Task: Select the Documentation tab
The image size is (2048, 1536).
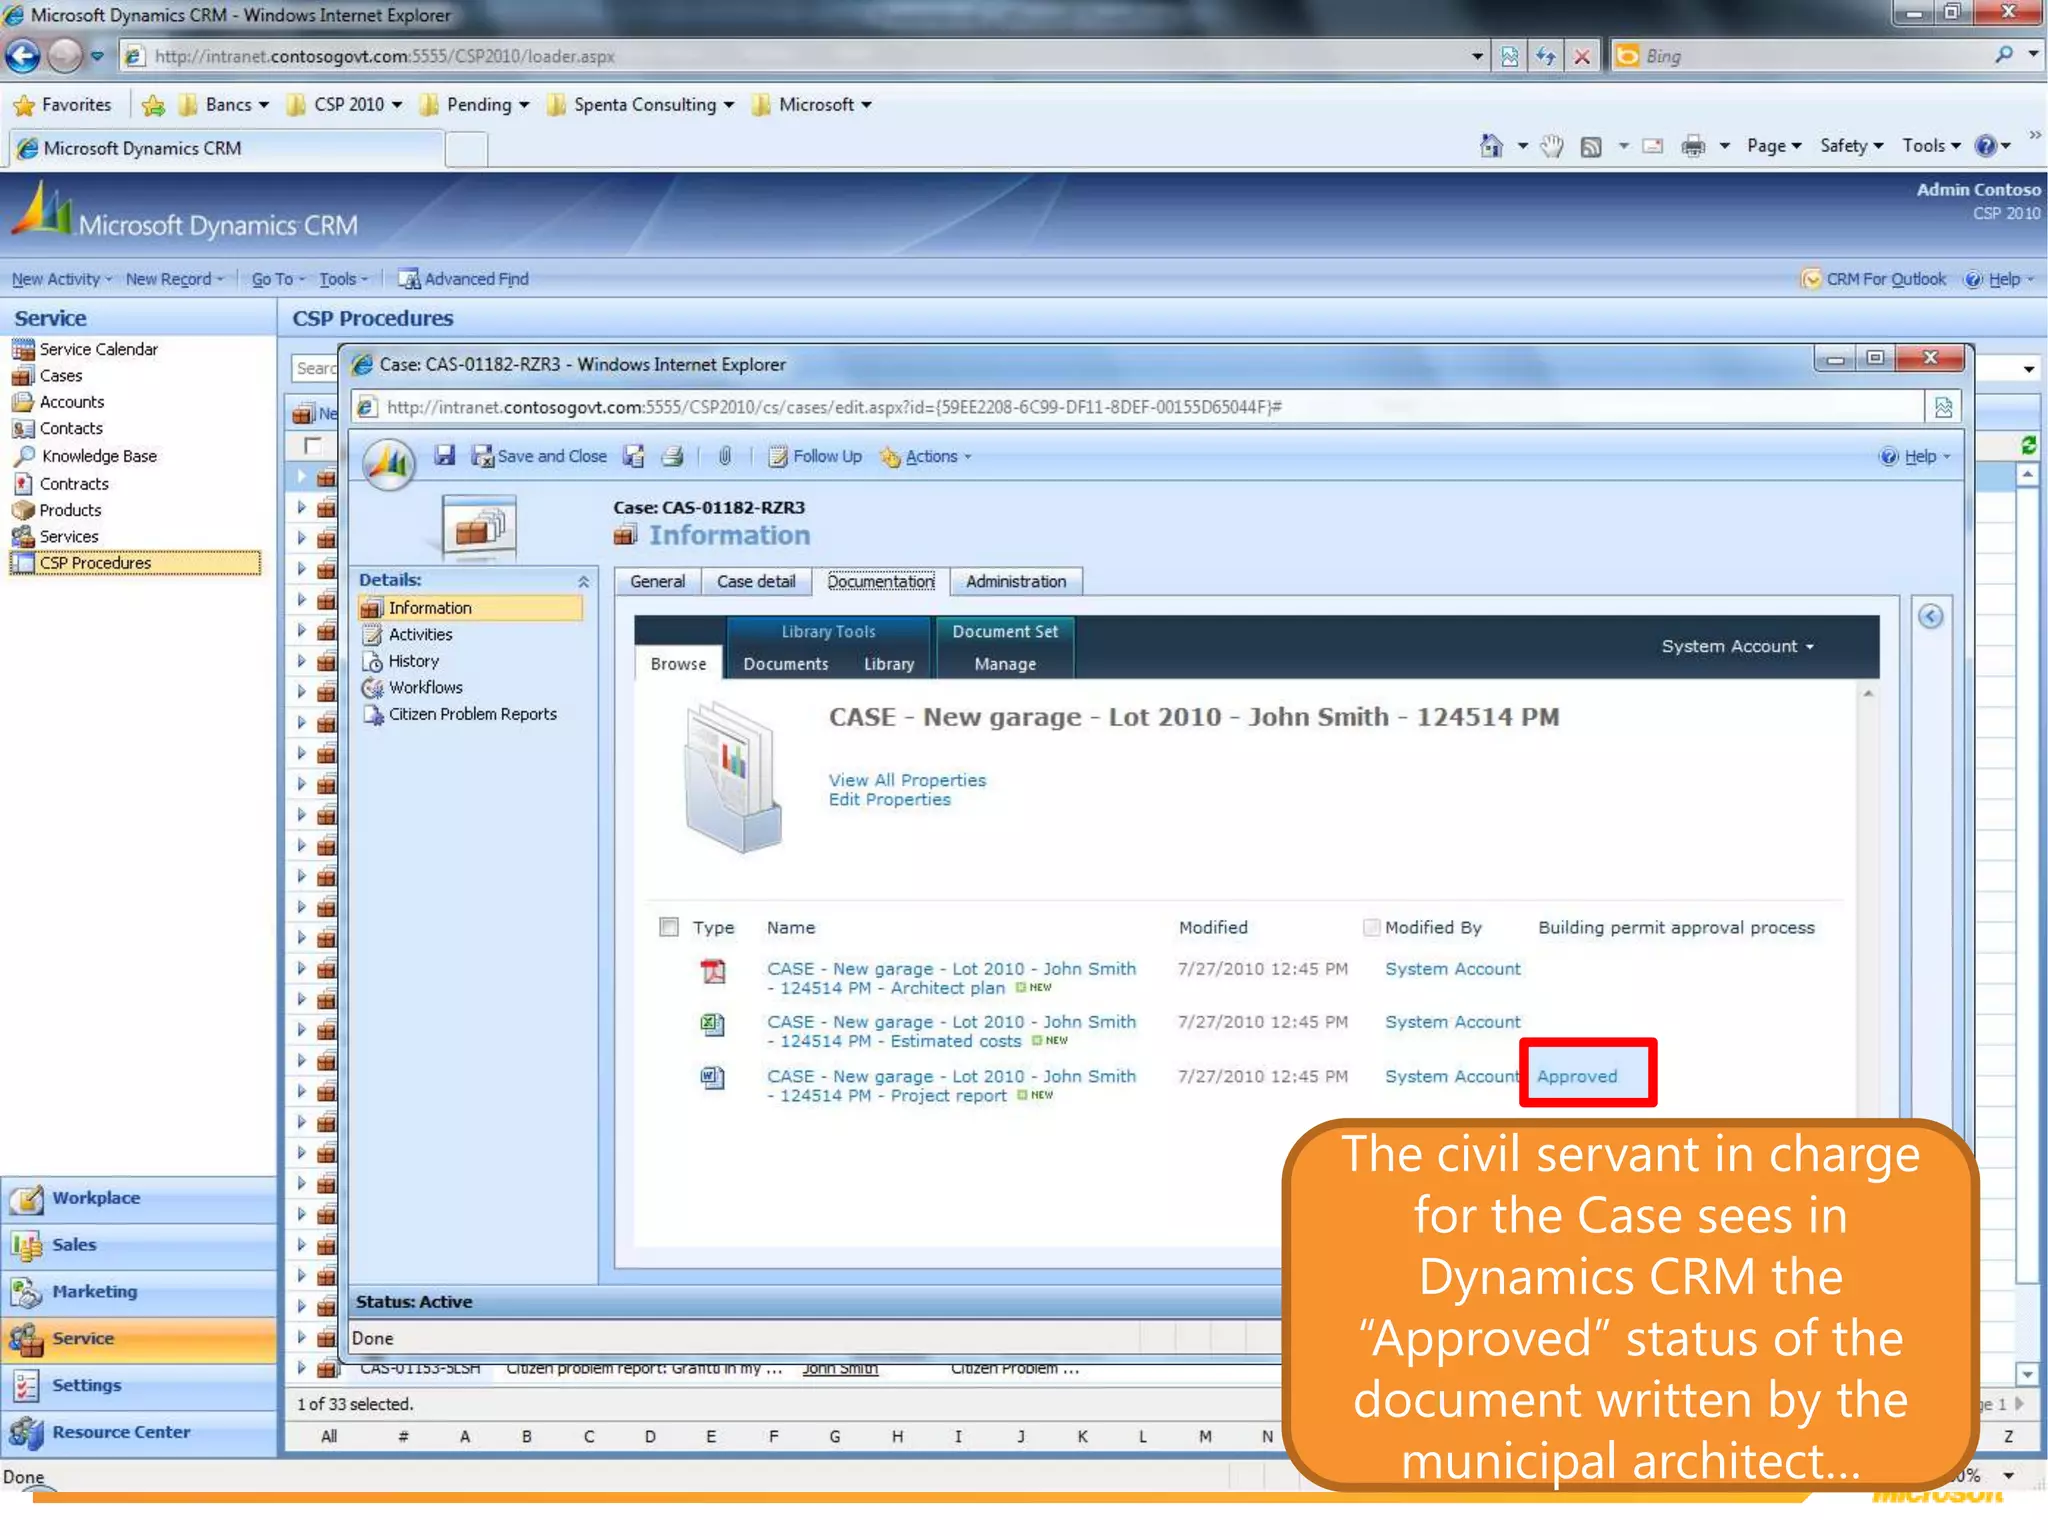Action: pyautogui.click(x=880, y=581)
